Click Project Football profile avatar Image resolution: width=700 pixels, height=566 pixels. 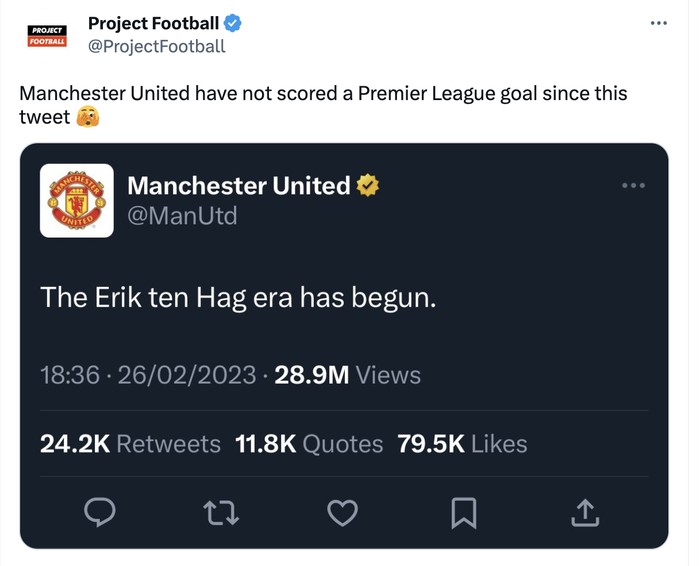46,36
